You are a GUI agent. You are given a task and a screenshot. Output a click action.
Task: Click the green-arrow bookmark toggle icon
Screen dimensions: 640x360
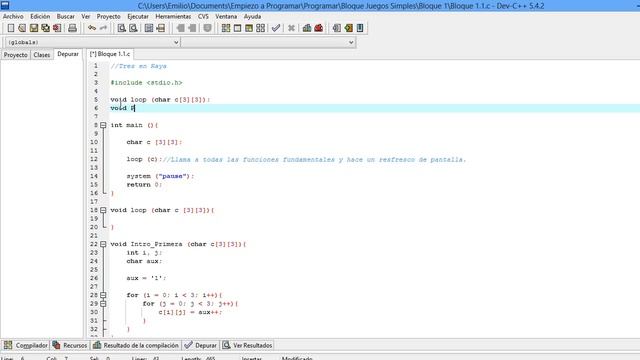[348, 28]
